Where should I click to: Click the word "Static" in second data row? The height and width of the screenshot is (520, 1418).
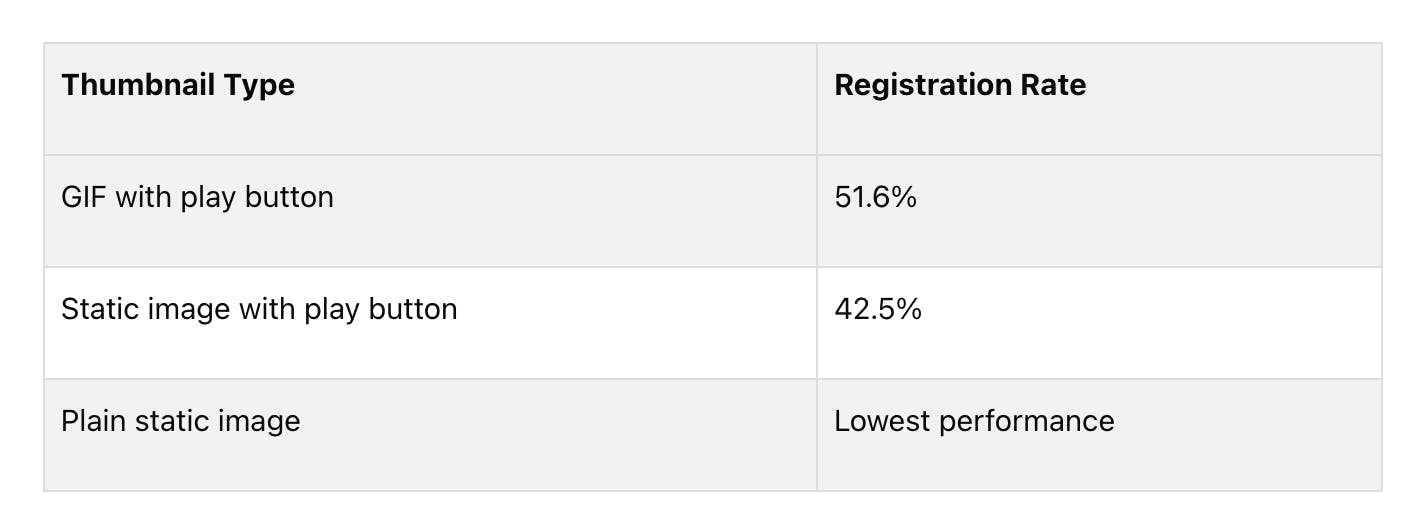click(x=94, y=309)
